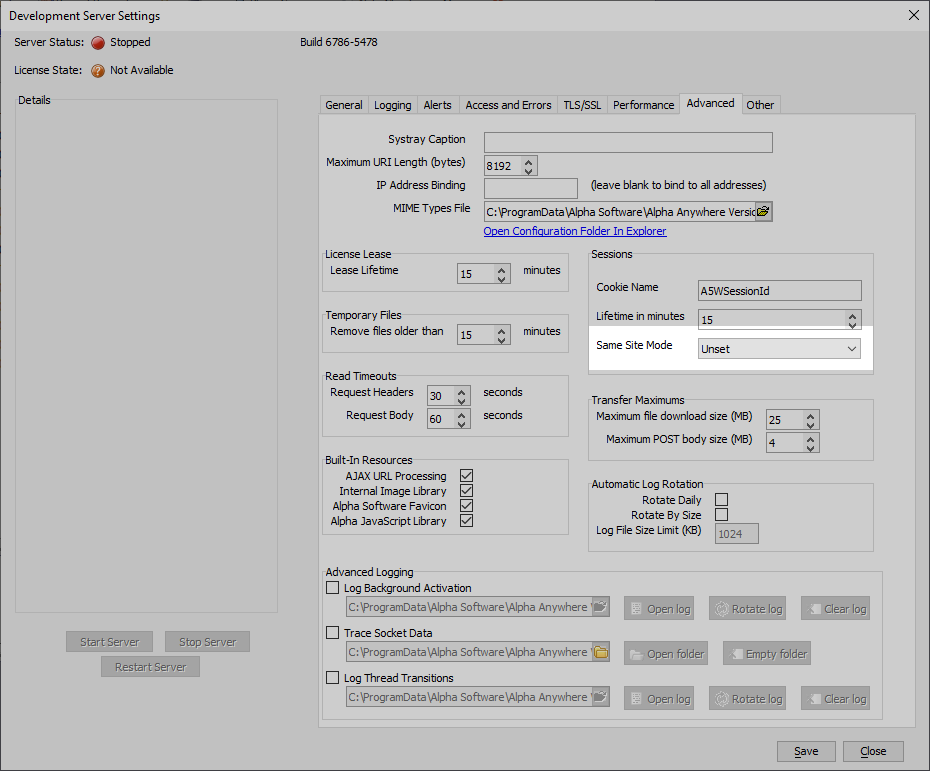Screen dimensions: 930x771
Task: Click the Open folder button
Action: (666, 654)
